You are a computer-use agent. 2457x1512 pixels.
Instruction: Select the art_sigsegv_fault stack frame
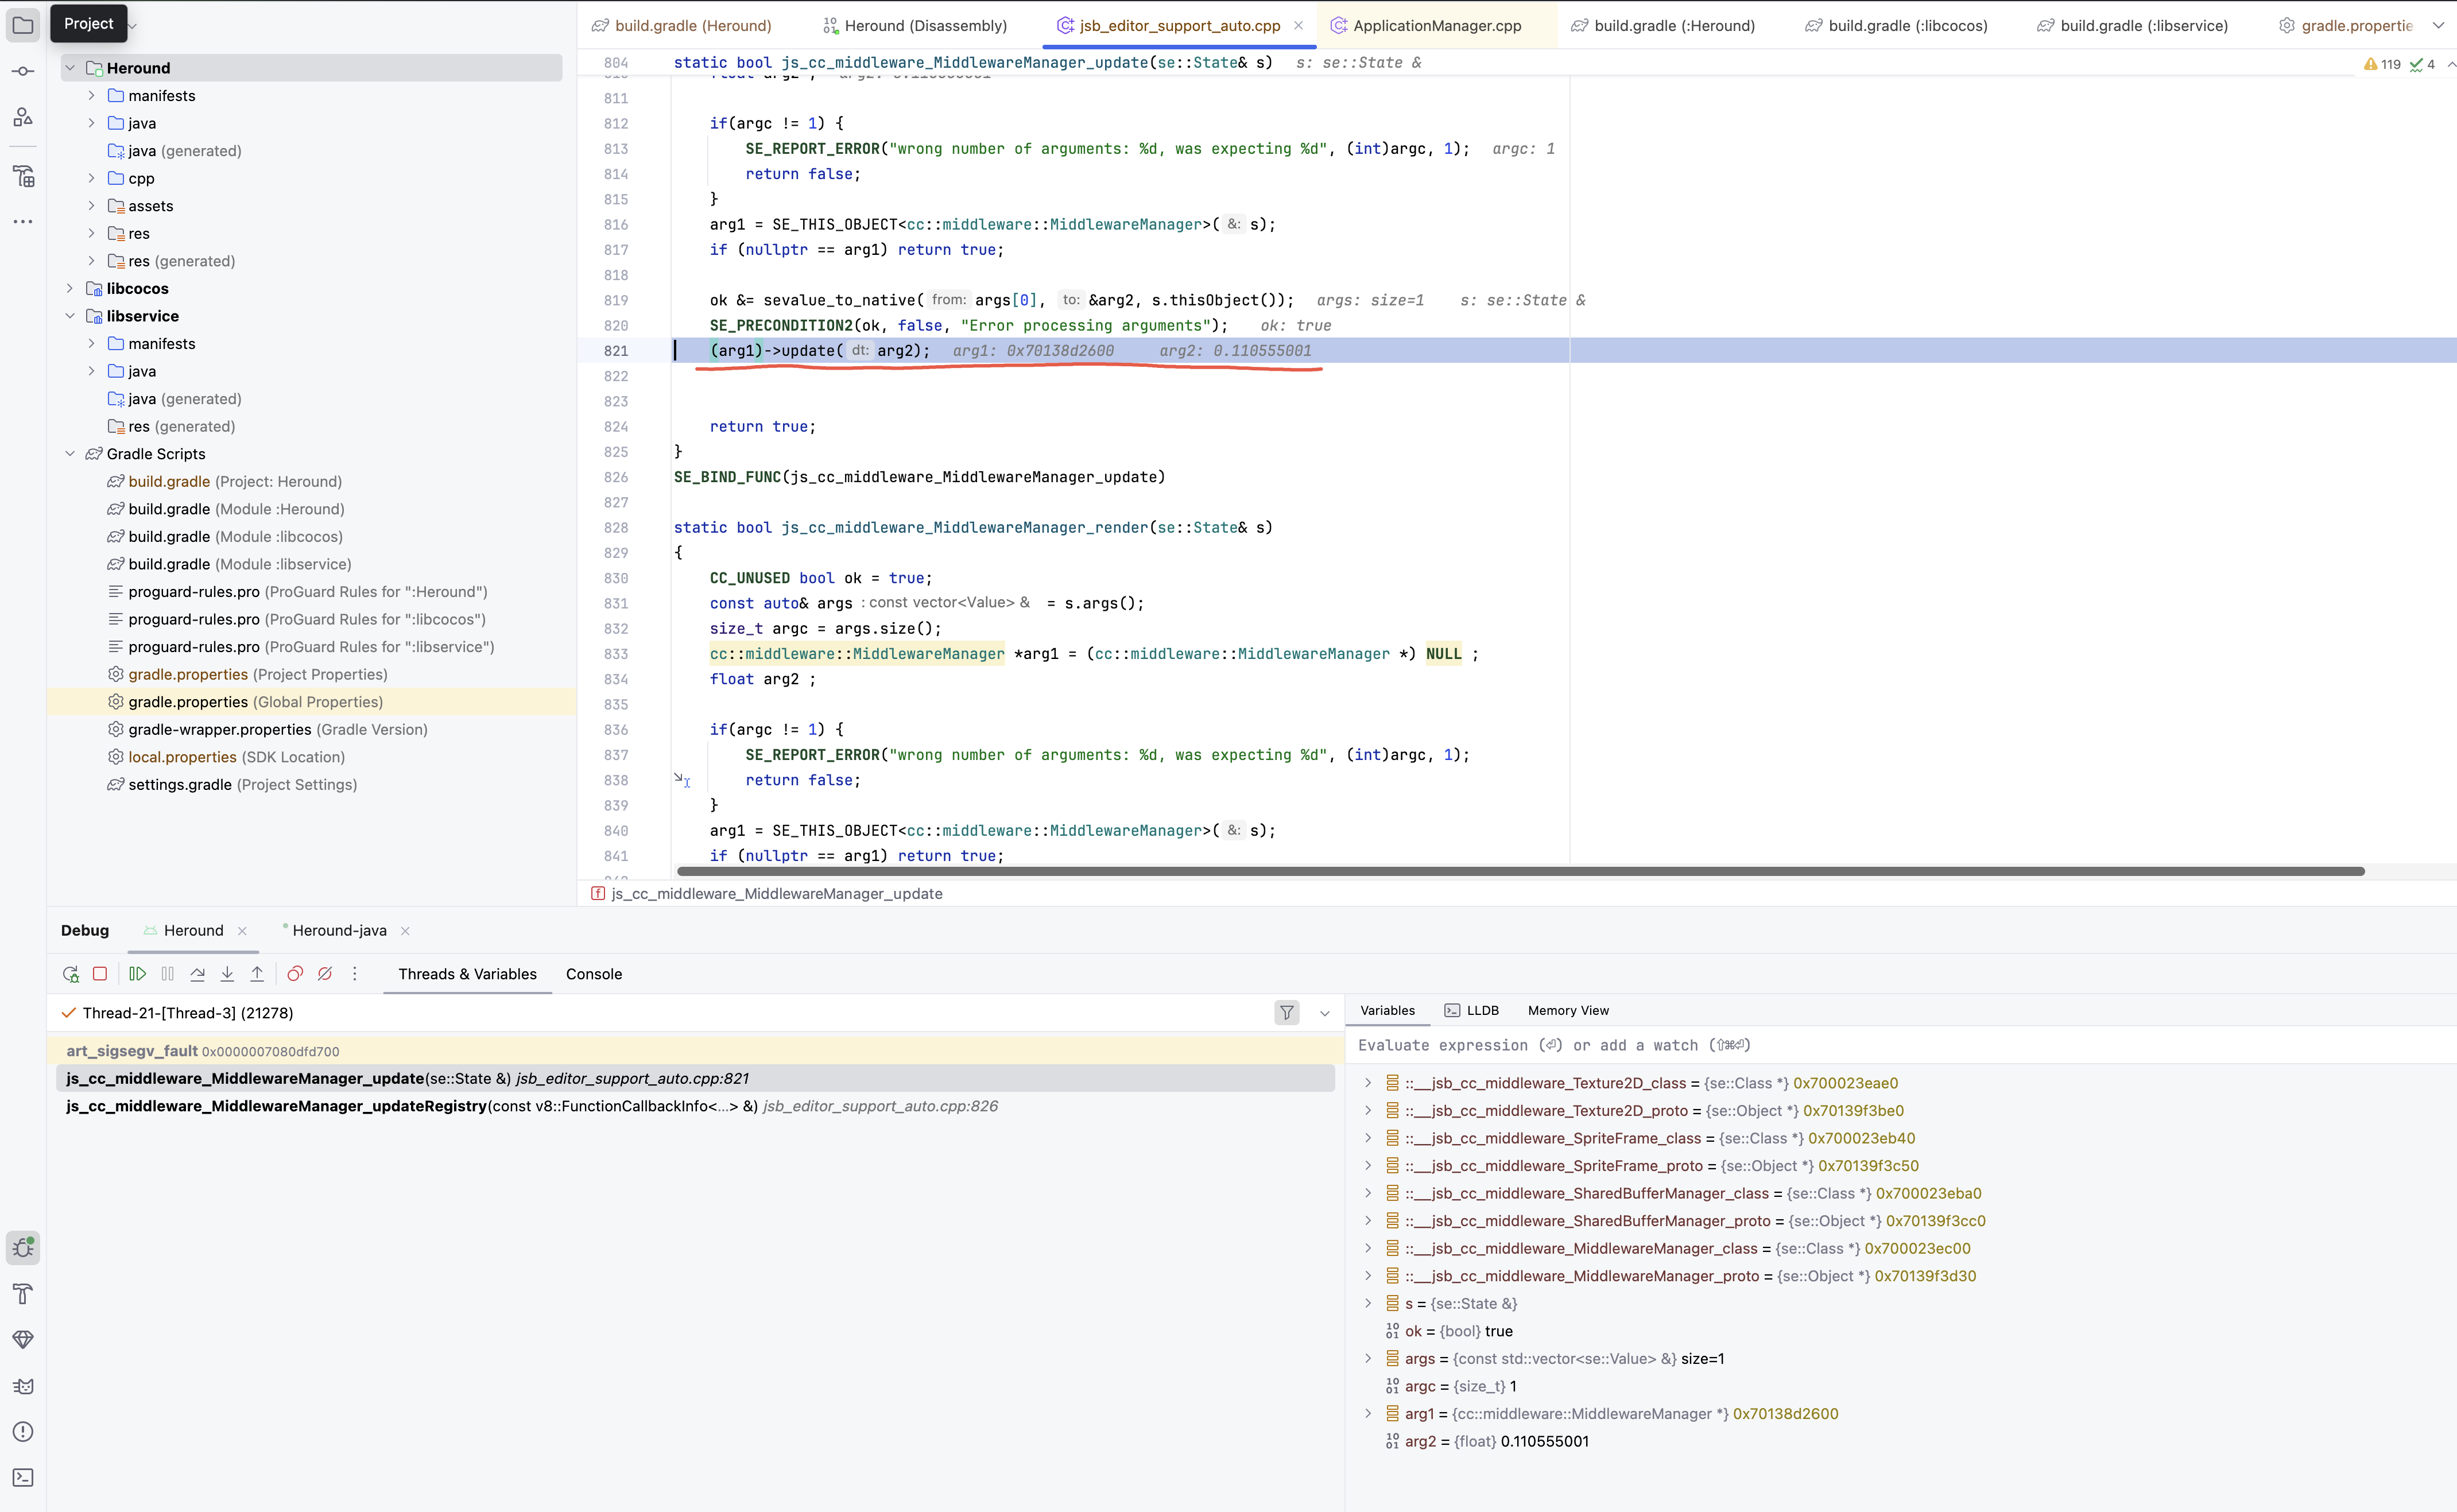132,1051
